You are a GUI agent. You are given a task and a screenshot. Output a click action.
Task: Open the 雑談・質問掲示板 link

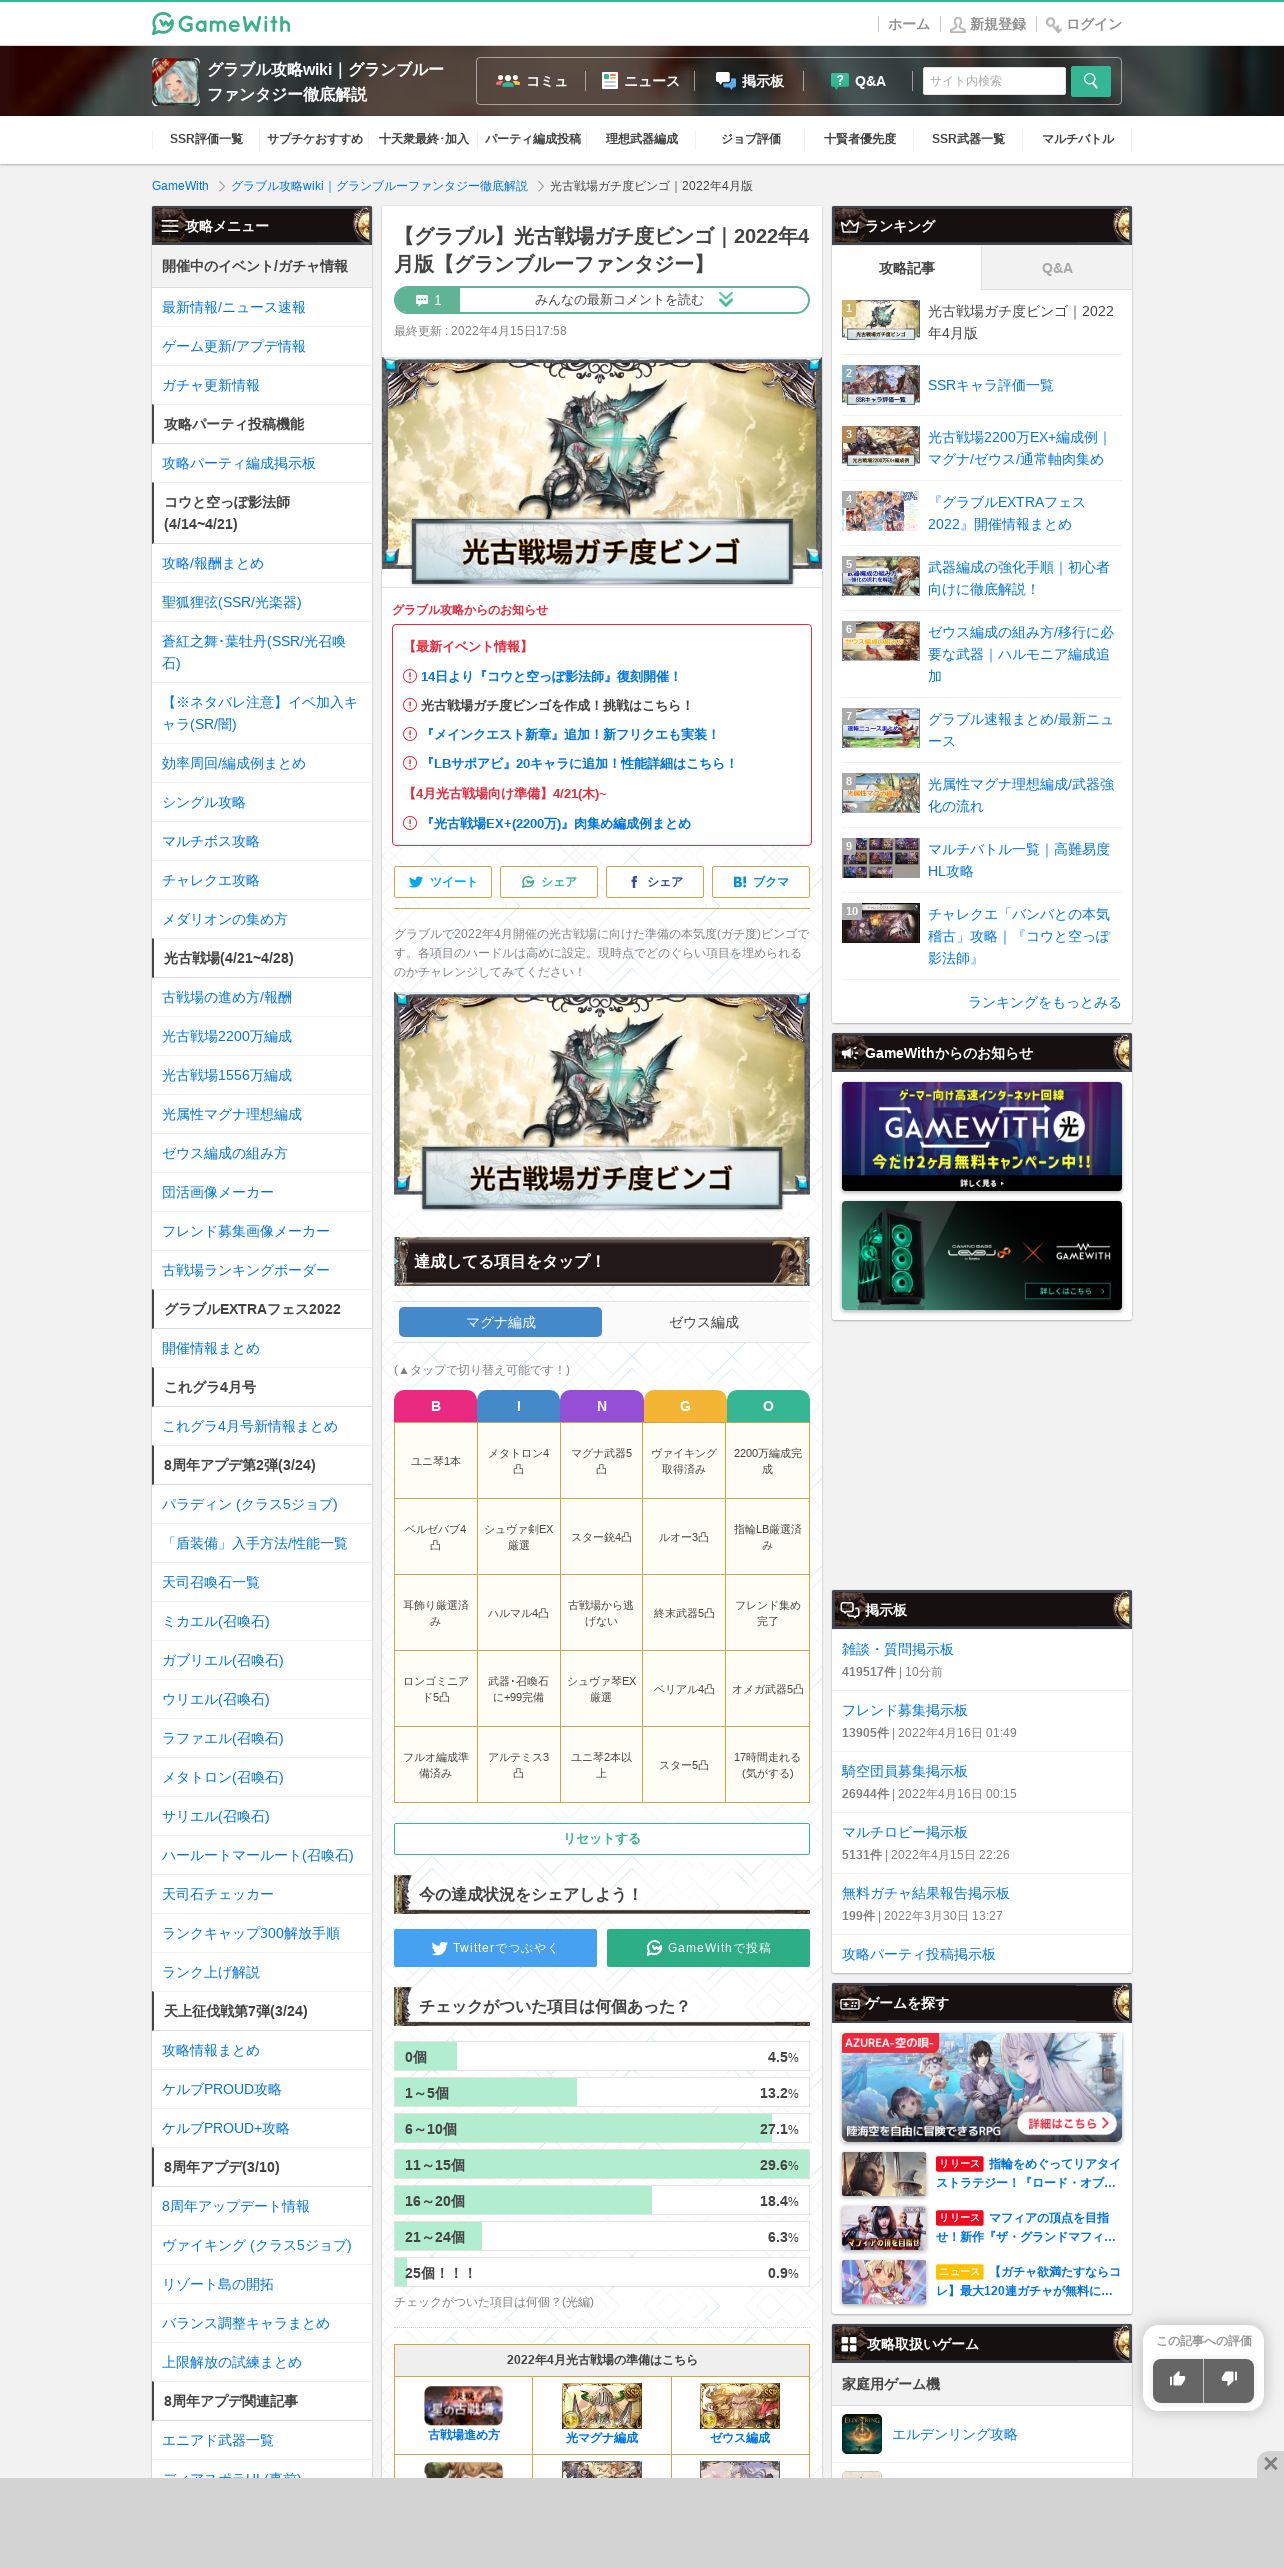click(x=898, y=1649)
